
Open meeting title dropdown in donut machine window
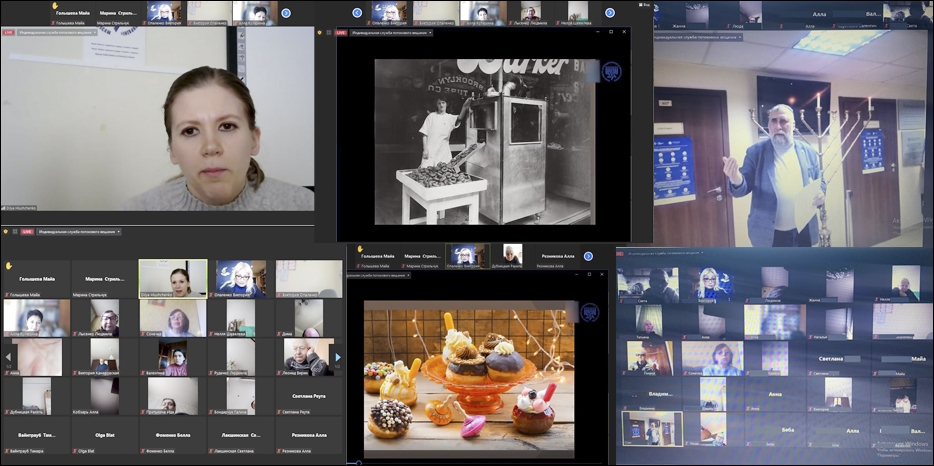click(391, 33)
